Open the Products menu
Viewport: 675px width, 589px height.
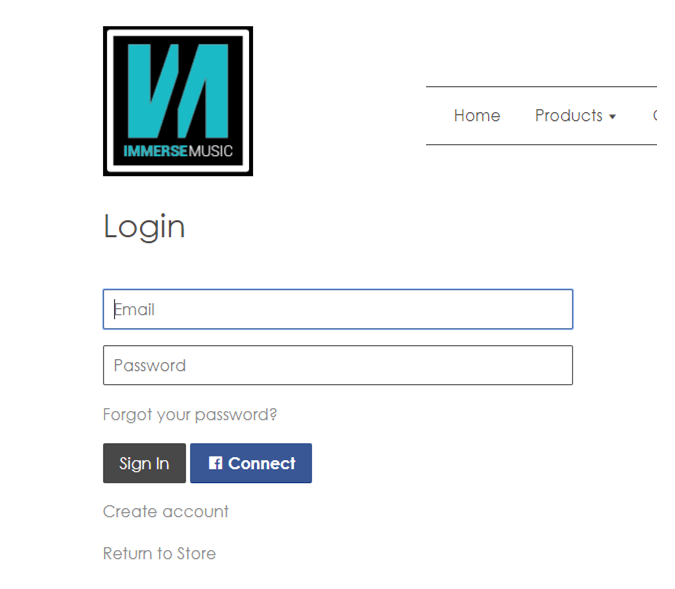[576, 115]
